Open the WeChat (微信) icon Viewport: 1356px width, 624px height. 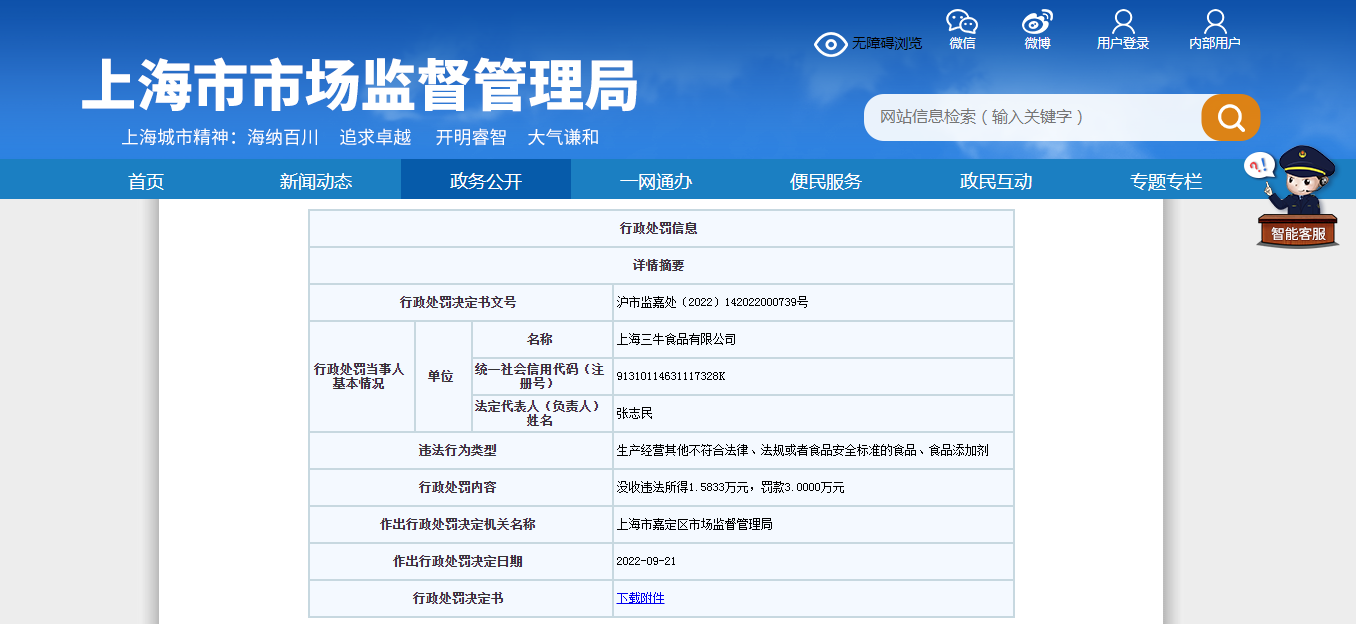(x=962, y=22)
